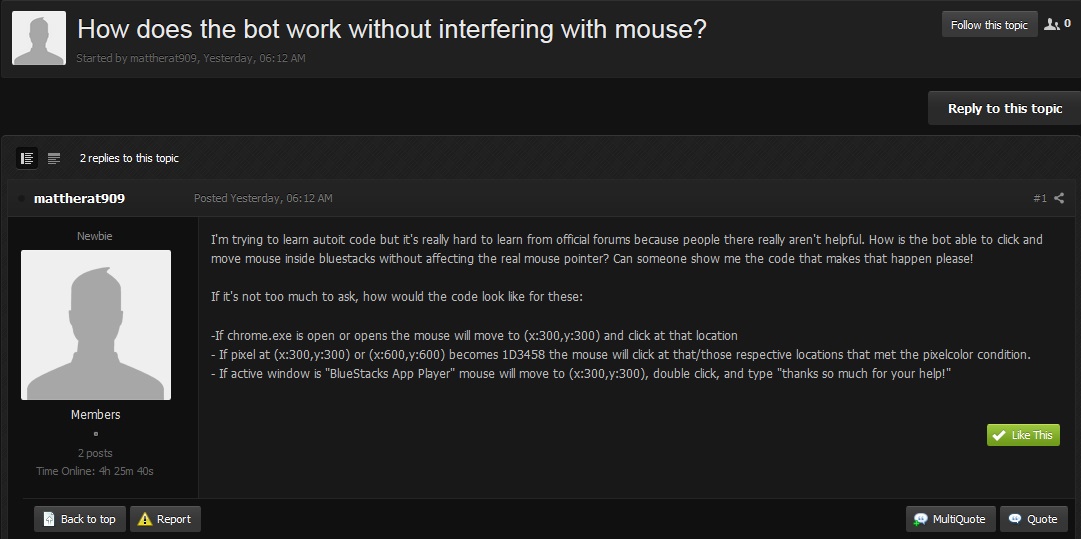Switch to the standard post view icon
The image size is (1081, 539).
[x=27, y=158]
